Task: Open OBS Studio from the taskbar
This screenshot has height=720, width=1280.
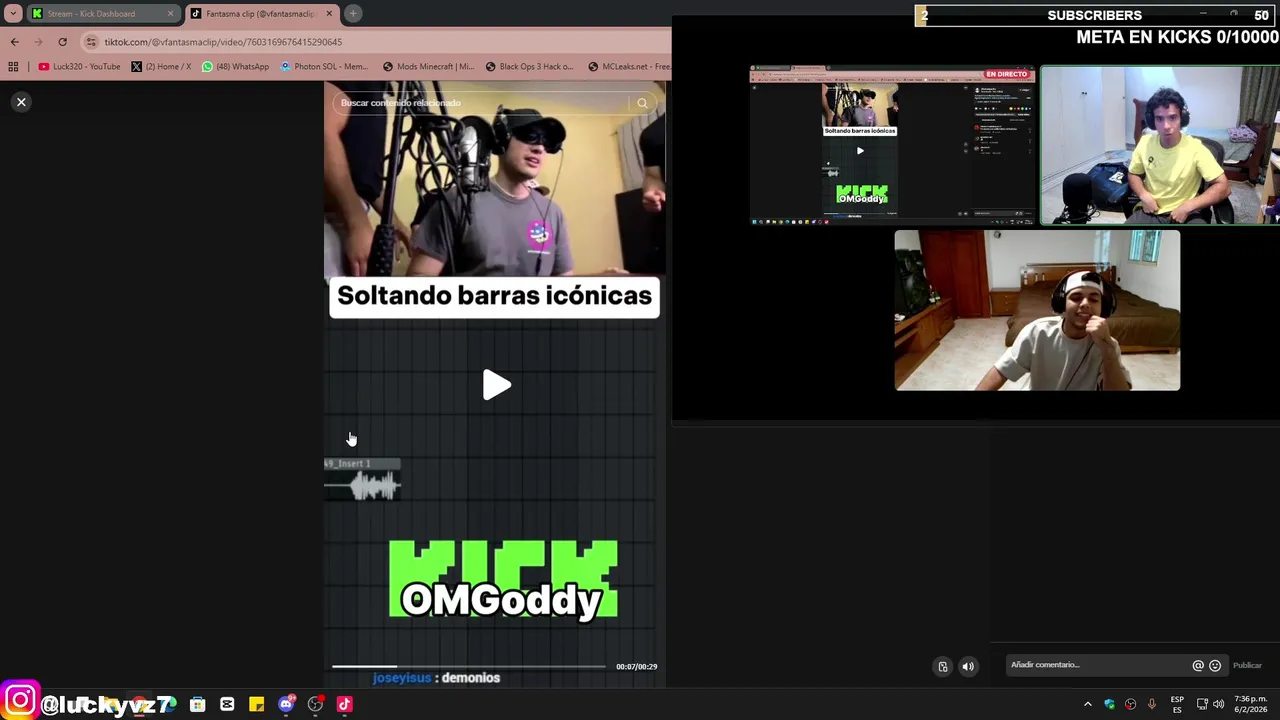Action: 315,704
